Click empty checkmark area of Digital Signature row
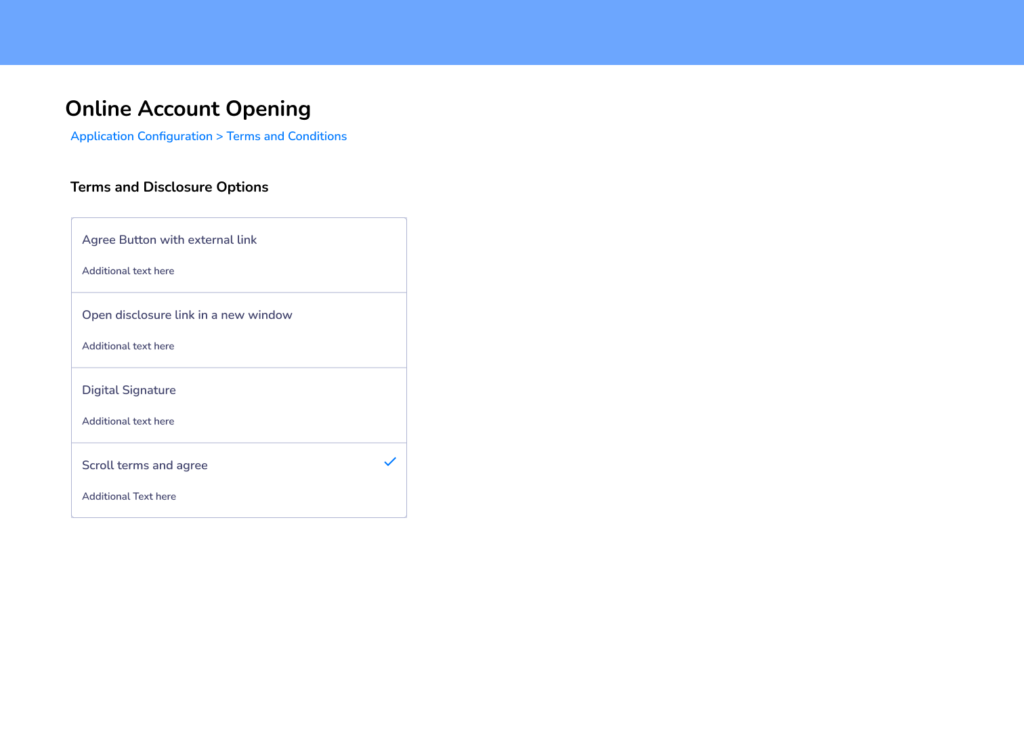The image size is (1024, 736). pos(390,388)
